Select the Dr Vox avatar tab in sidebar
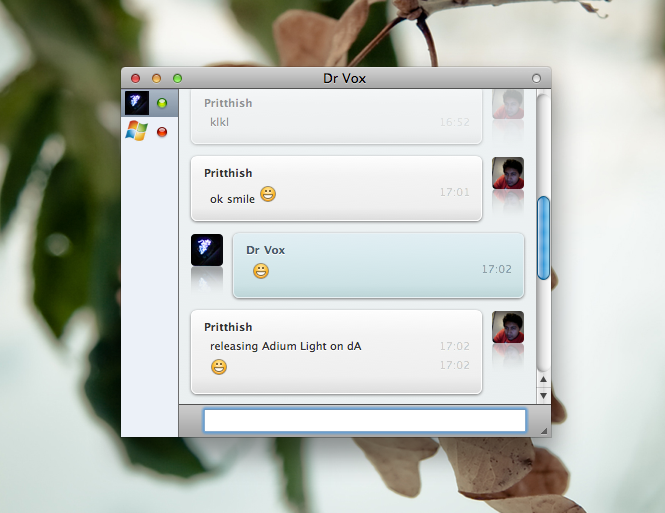The height and width of the screenshot is (513, 665). [x=137, y=103]
